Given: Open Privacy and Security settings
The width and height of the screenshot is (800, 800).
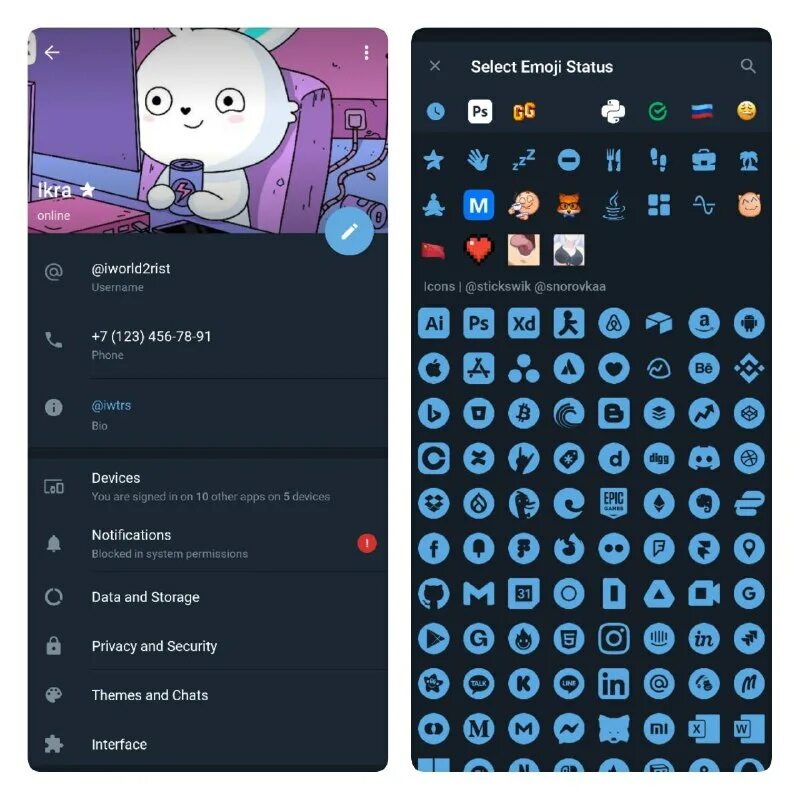Looking at the screenshot, I should [208, 646].
